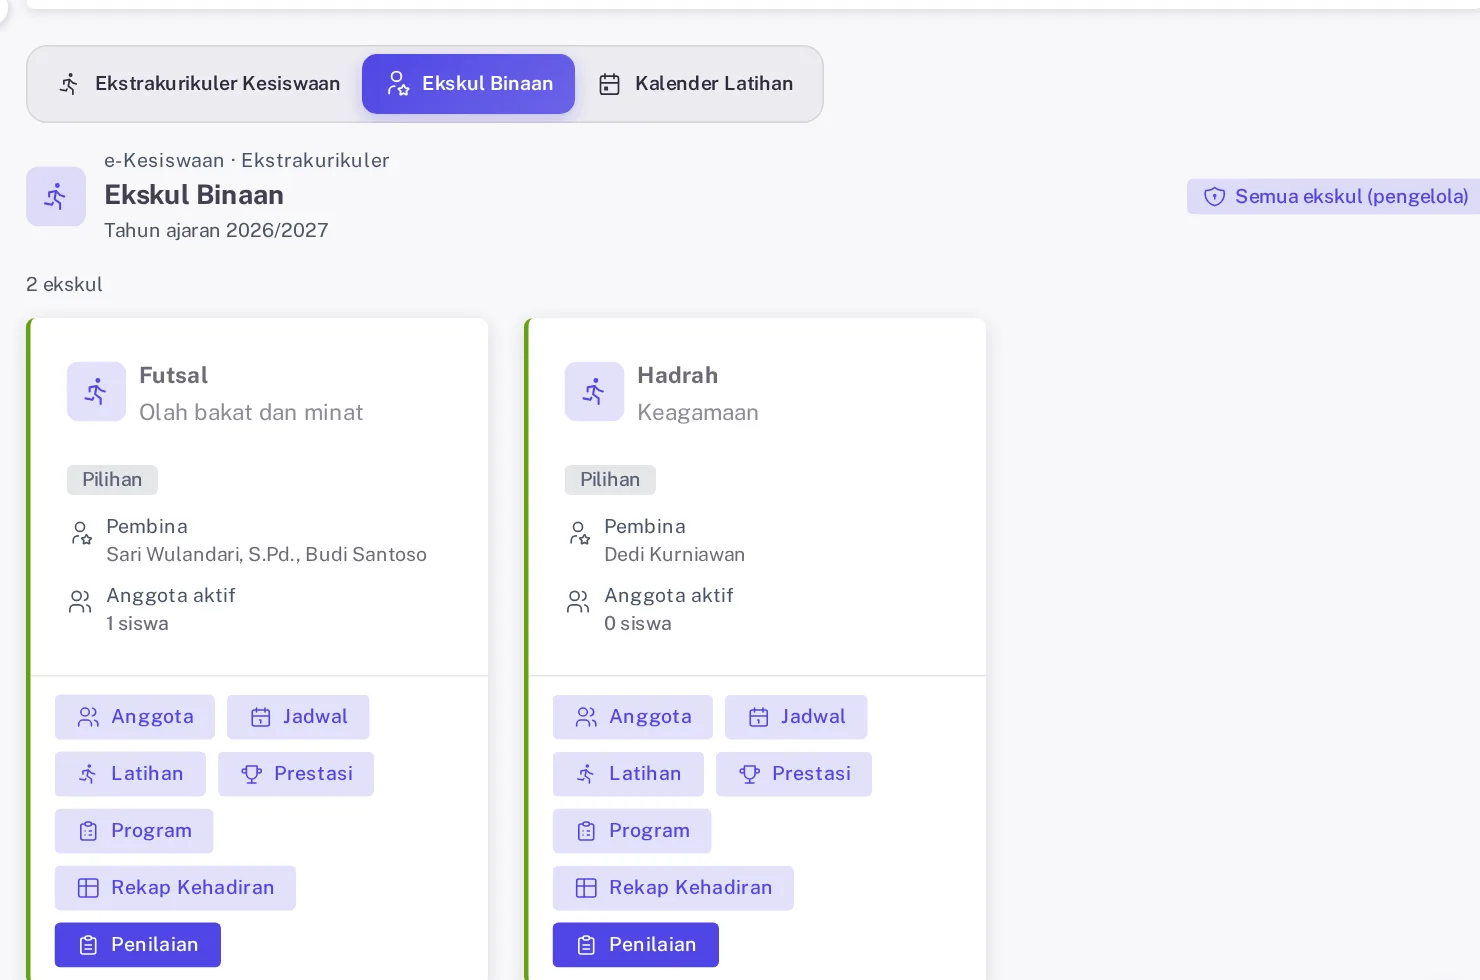
Task: View Prestasi for Hadrah
Action: click(794, 774)
